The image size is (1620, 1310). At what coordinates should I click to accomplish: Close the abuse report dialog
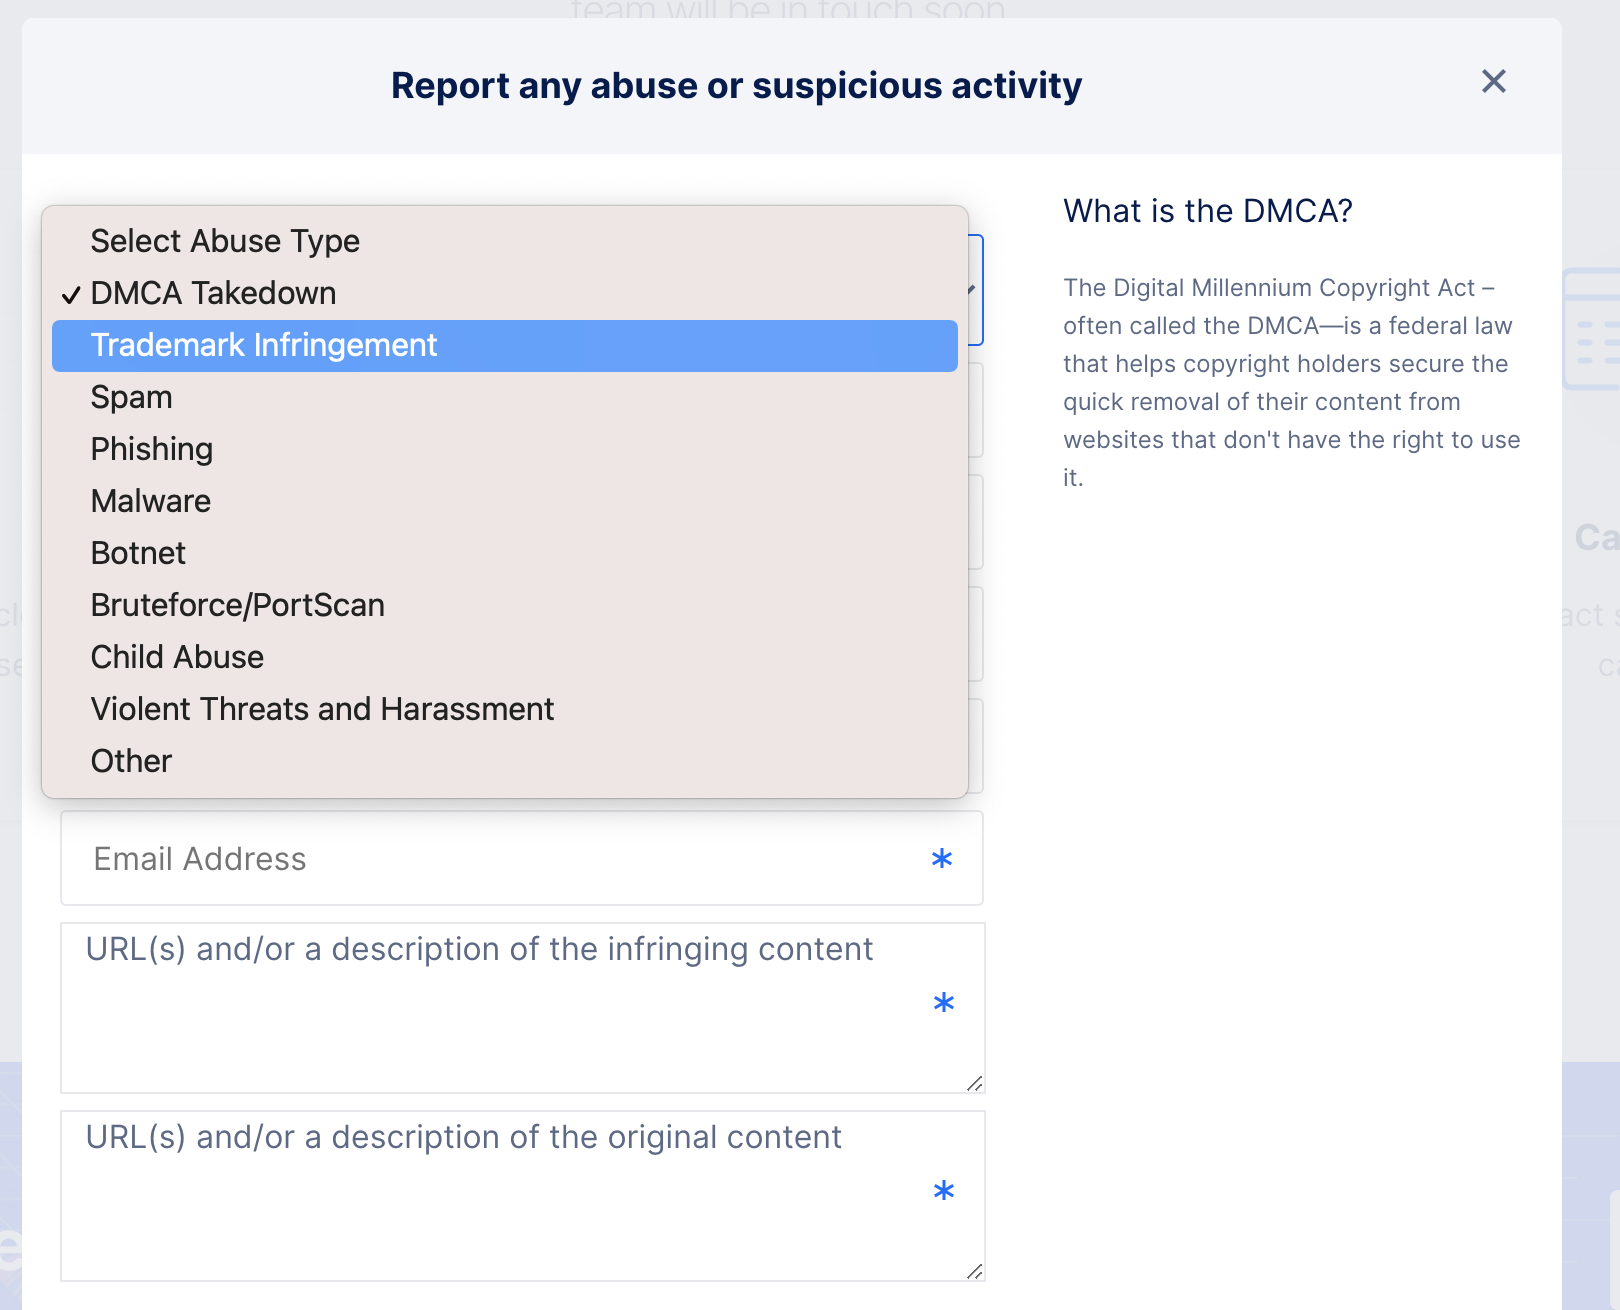(1493, 82)
